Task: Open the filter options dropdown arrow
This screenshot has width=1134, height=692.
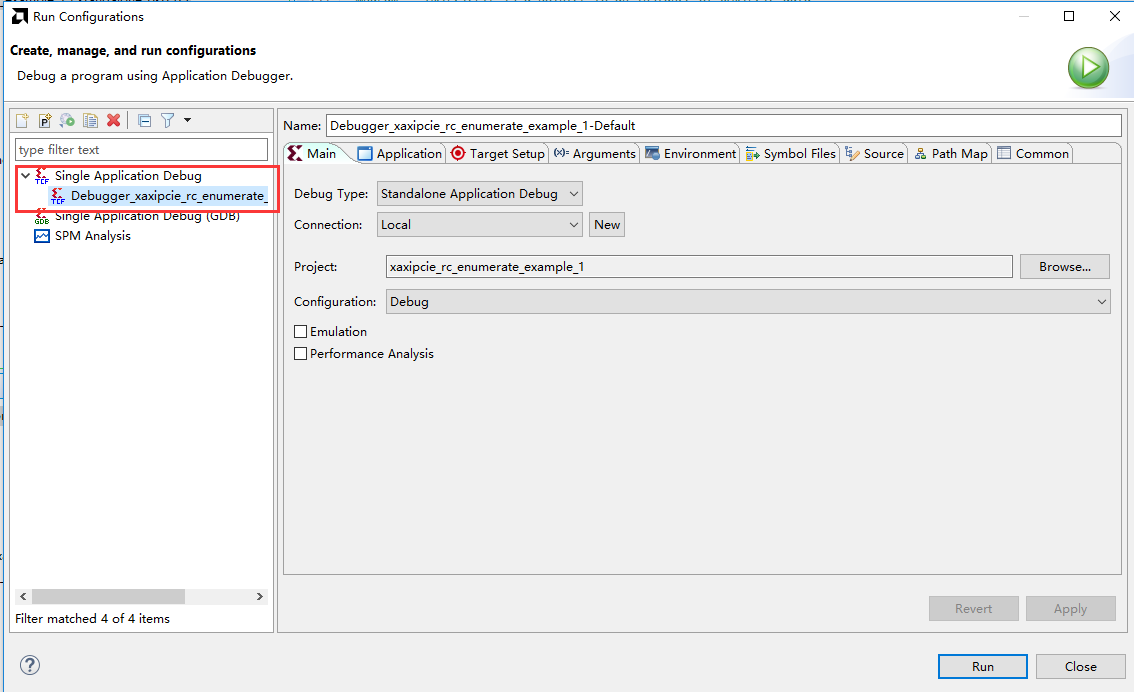Action: coord(187,120)
